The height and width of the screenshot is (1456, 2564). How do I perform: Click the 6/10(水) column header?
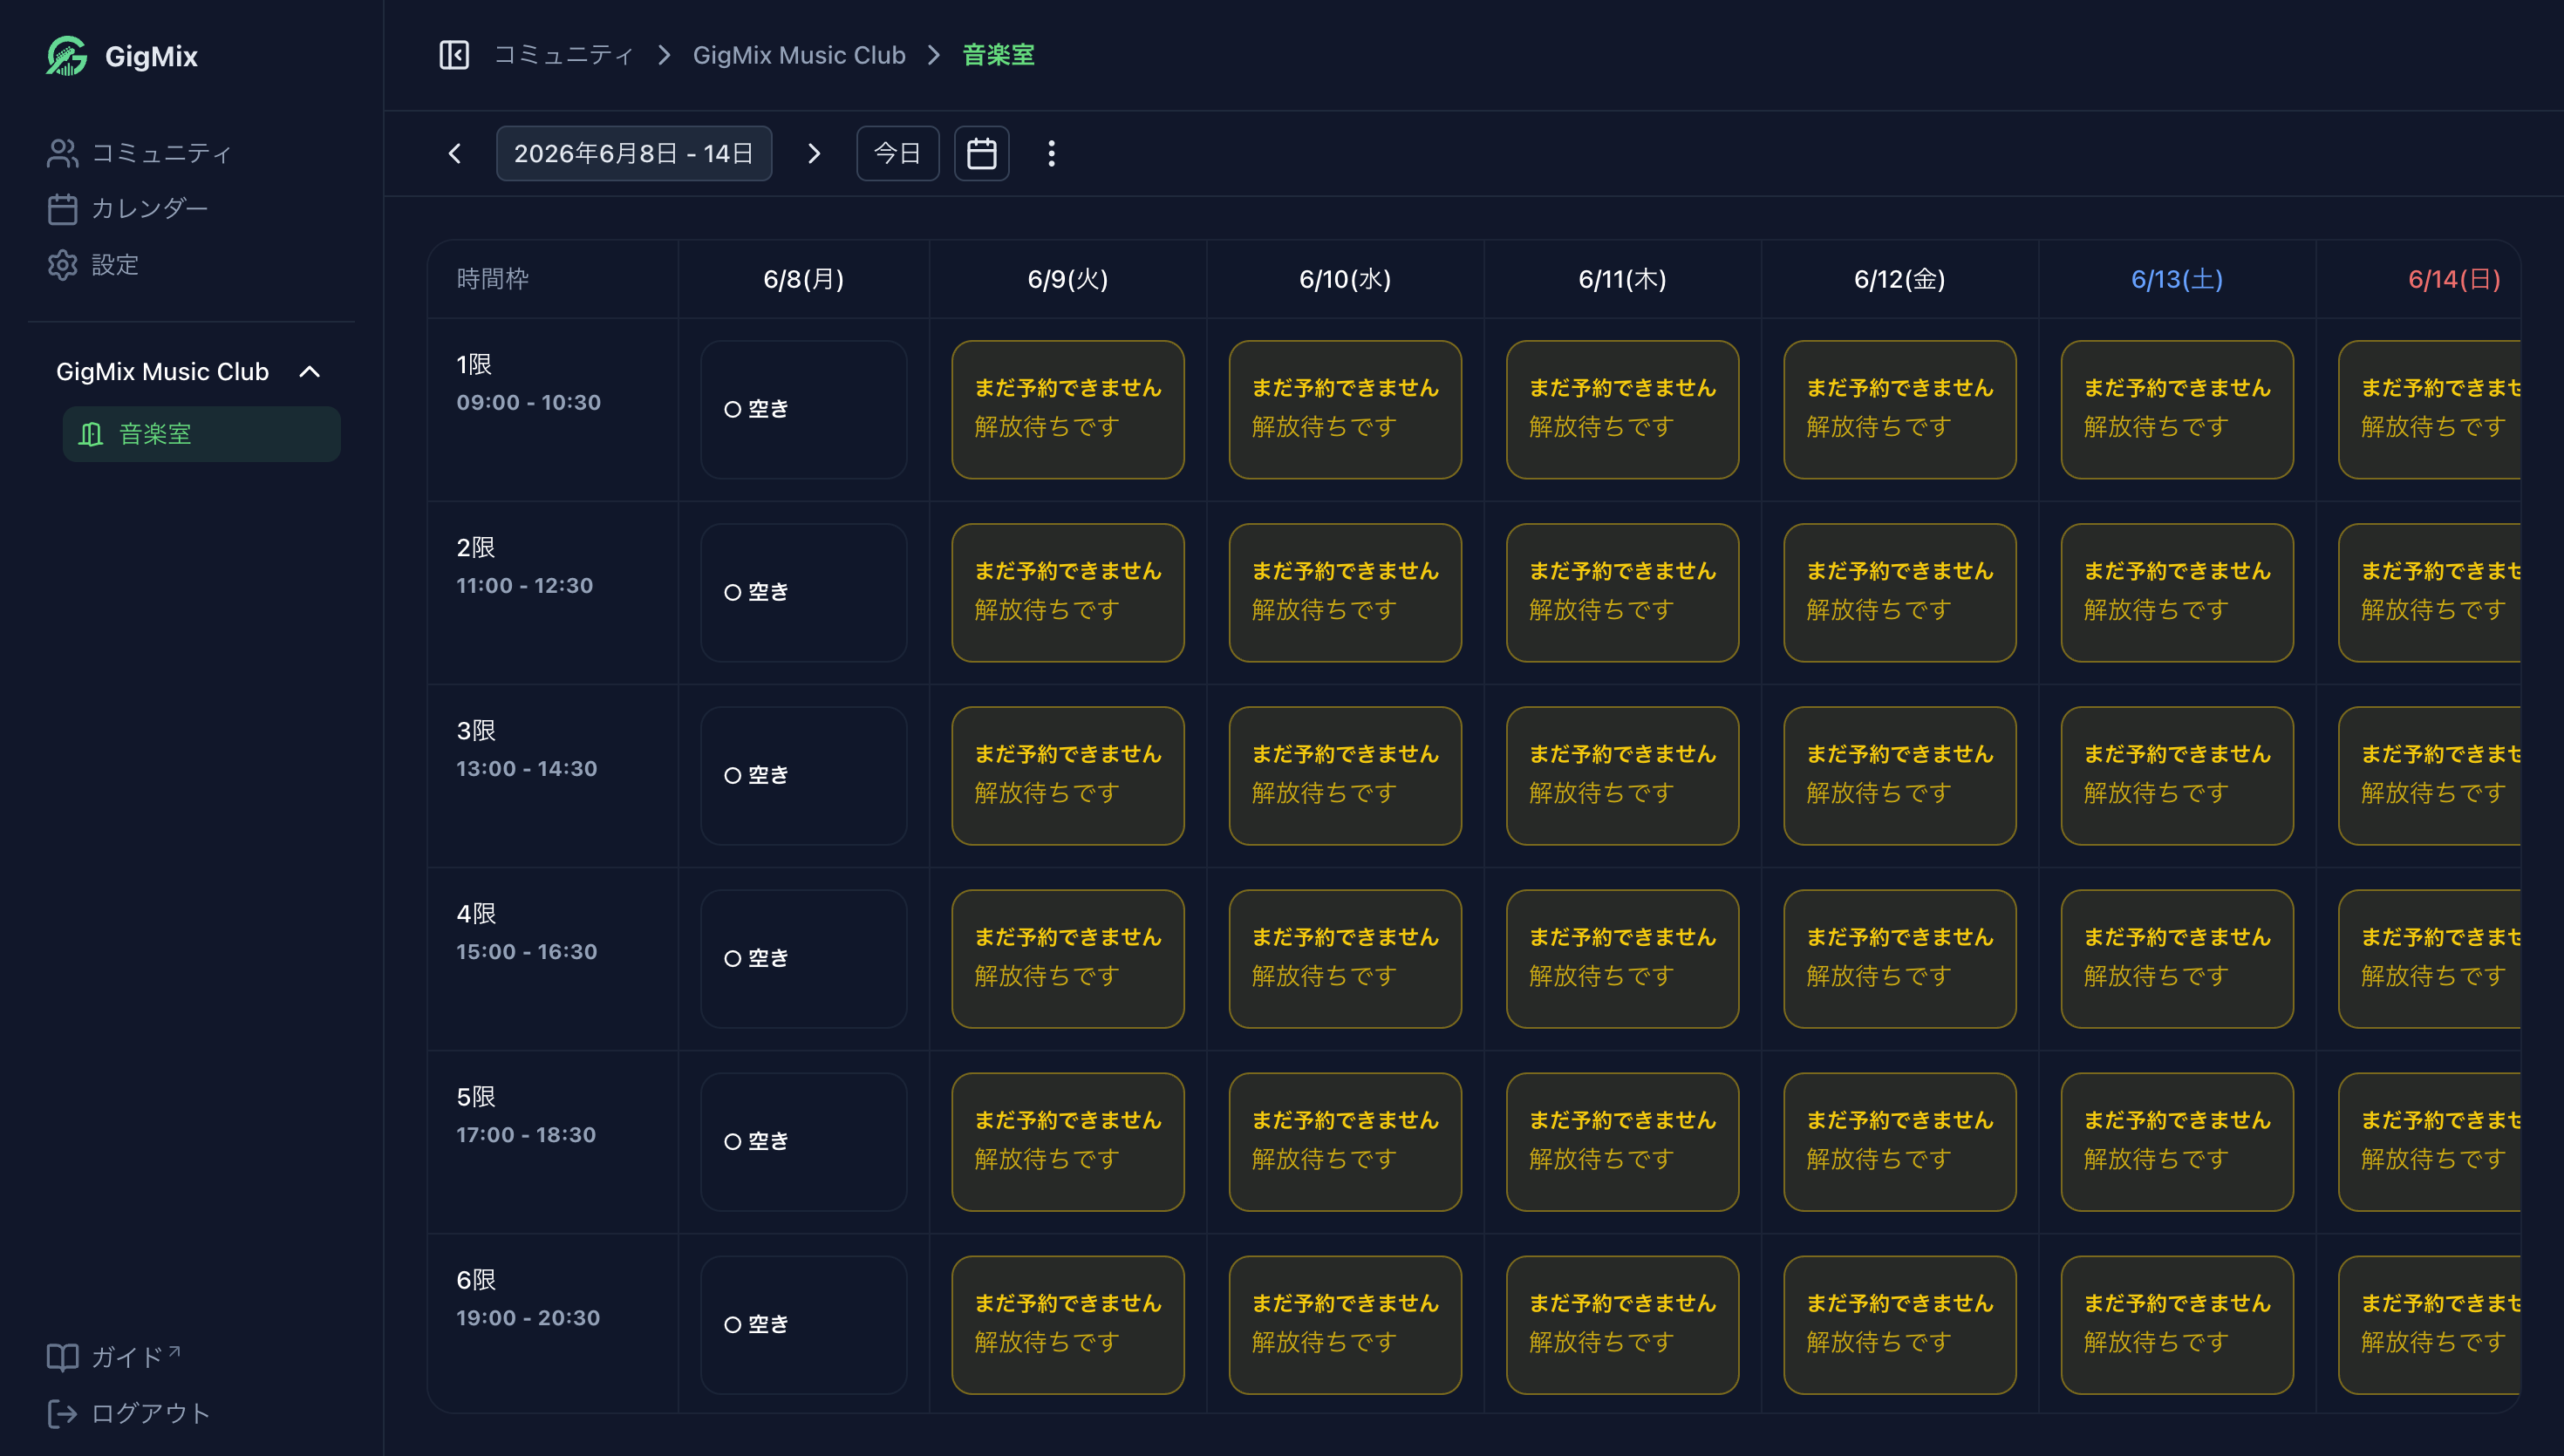point(1345,279)
